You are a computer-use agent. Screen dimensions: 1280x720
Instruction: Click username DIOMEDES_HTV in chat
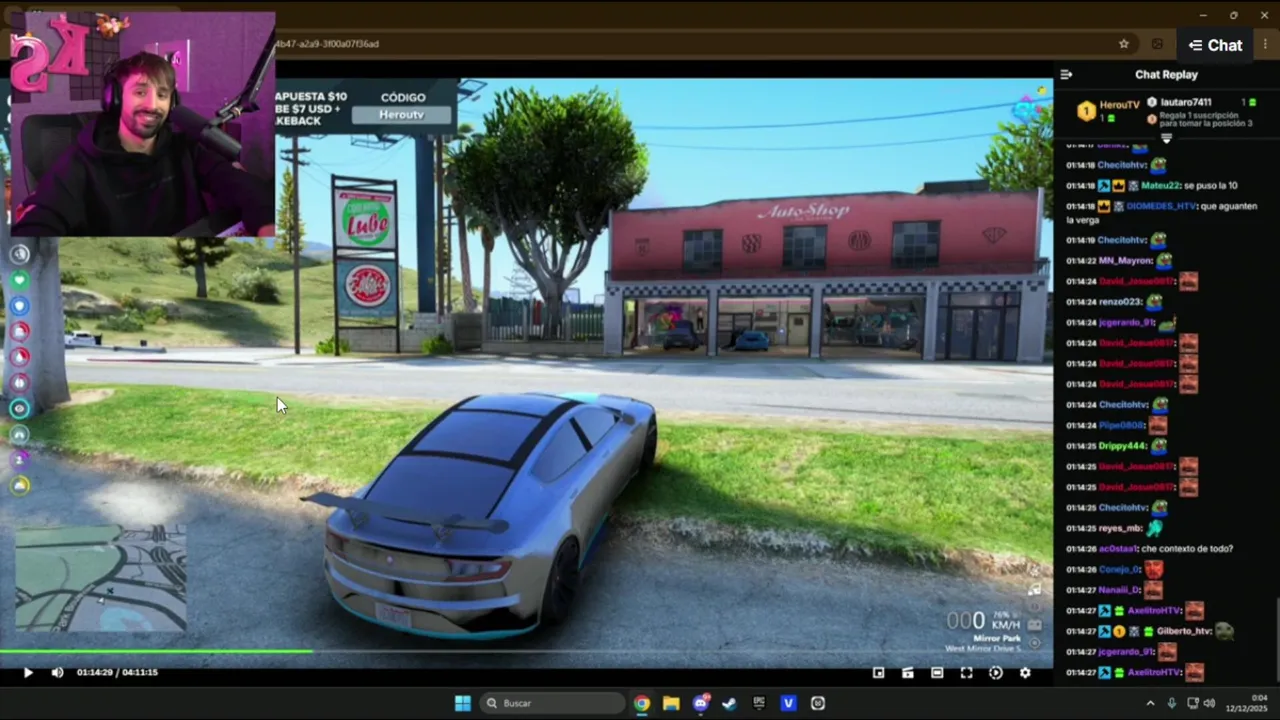click(x=1162, y=206)
